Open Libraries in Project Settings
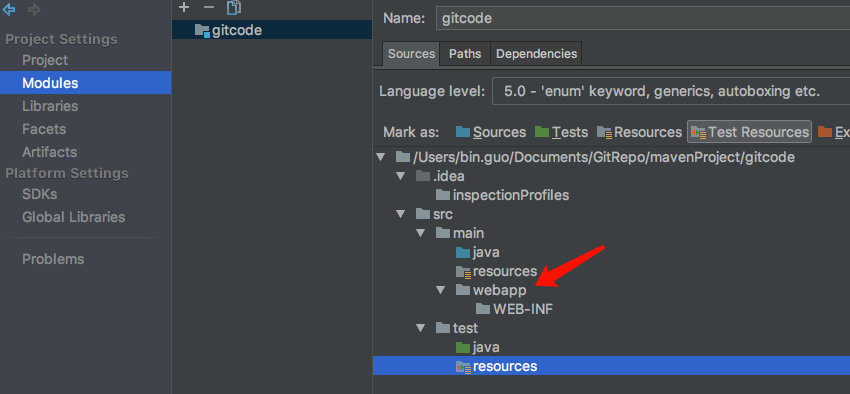850x394 pixels. click(50, 106)
